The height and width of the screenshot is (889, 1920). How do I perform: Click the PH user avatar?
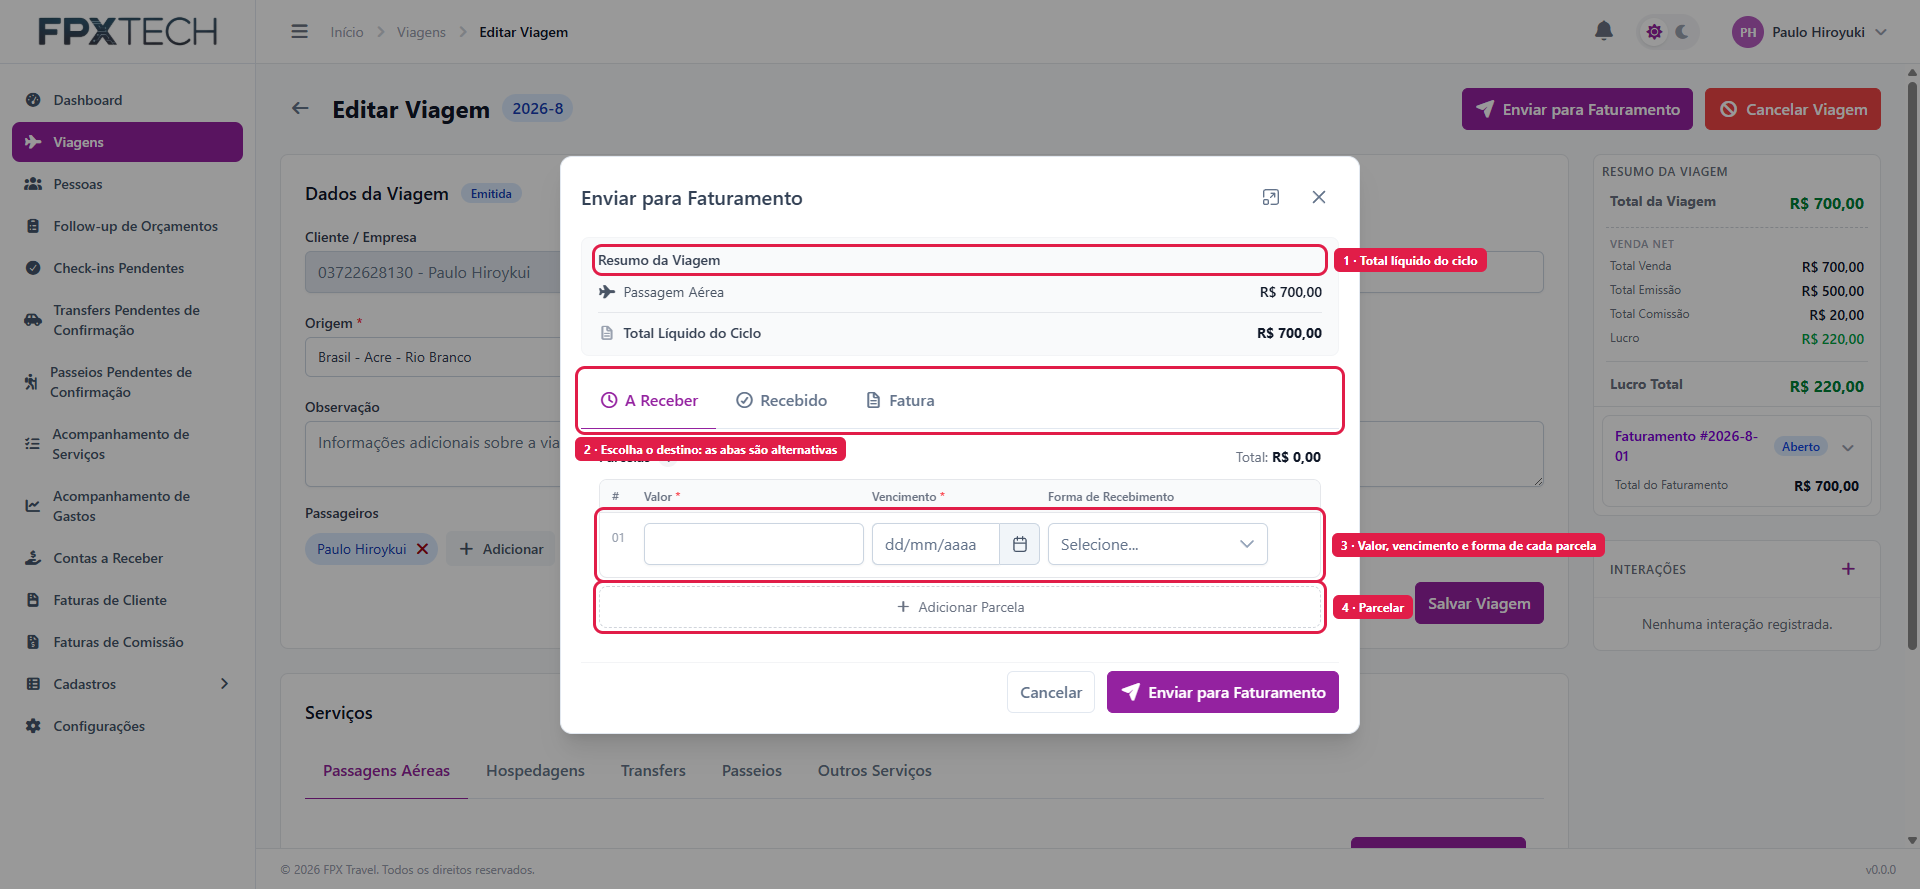click(x=1747, y=32)
